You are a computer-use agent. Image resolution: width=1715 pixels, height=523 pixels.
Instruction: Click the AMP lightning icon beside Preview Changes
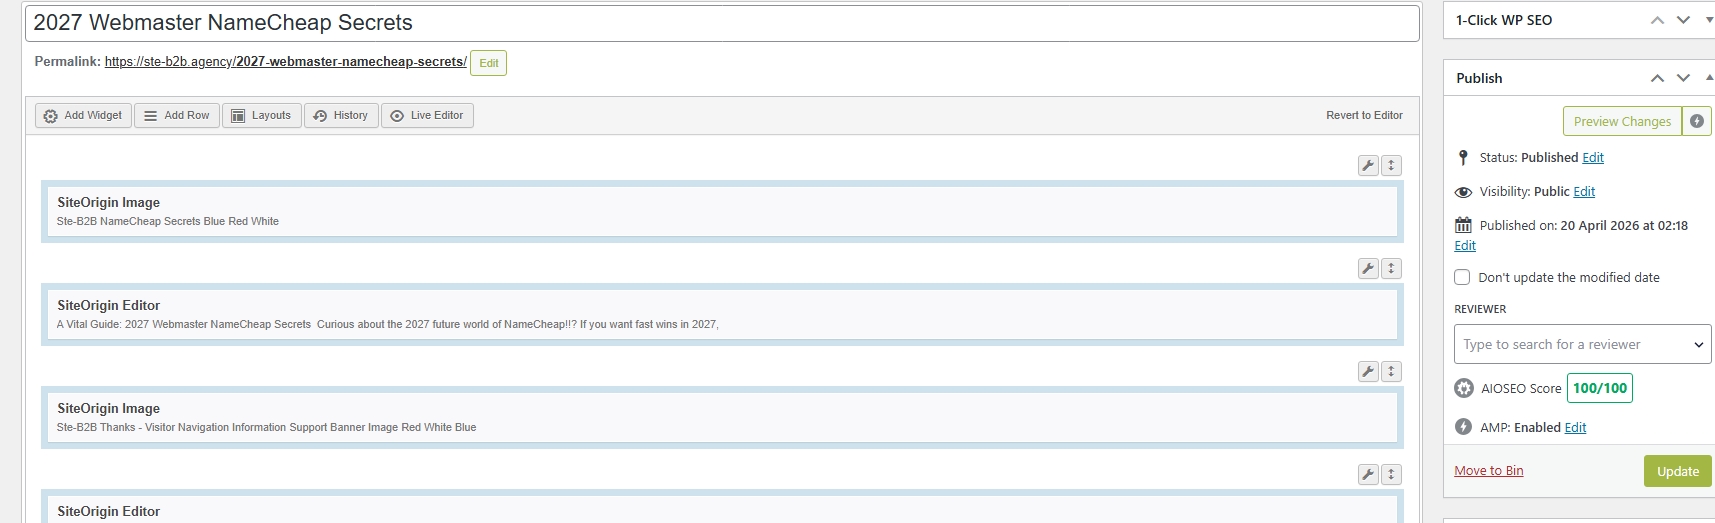point(1697,121)
